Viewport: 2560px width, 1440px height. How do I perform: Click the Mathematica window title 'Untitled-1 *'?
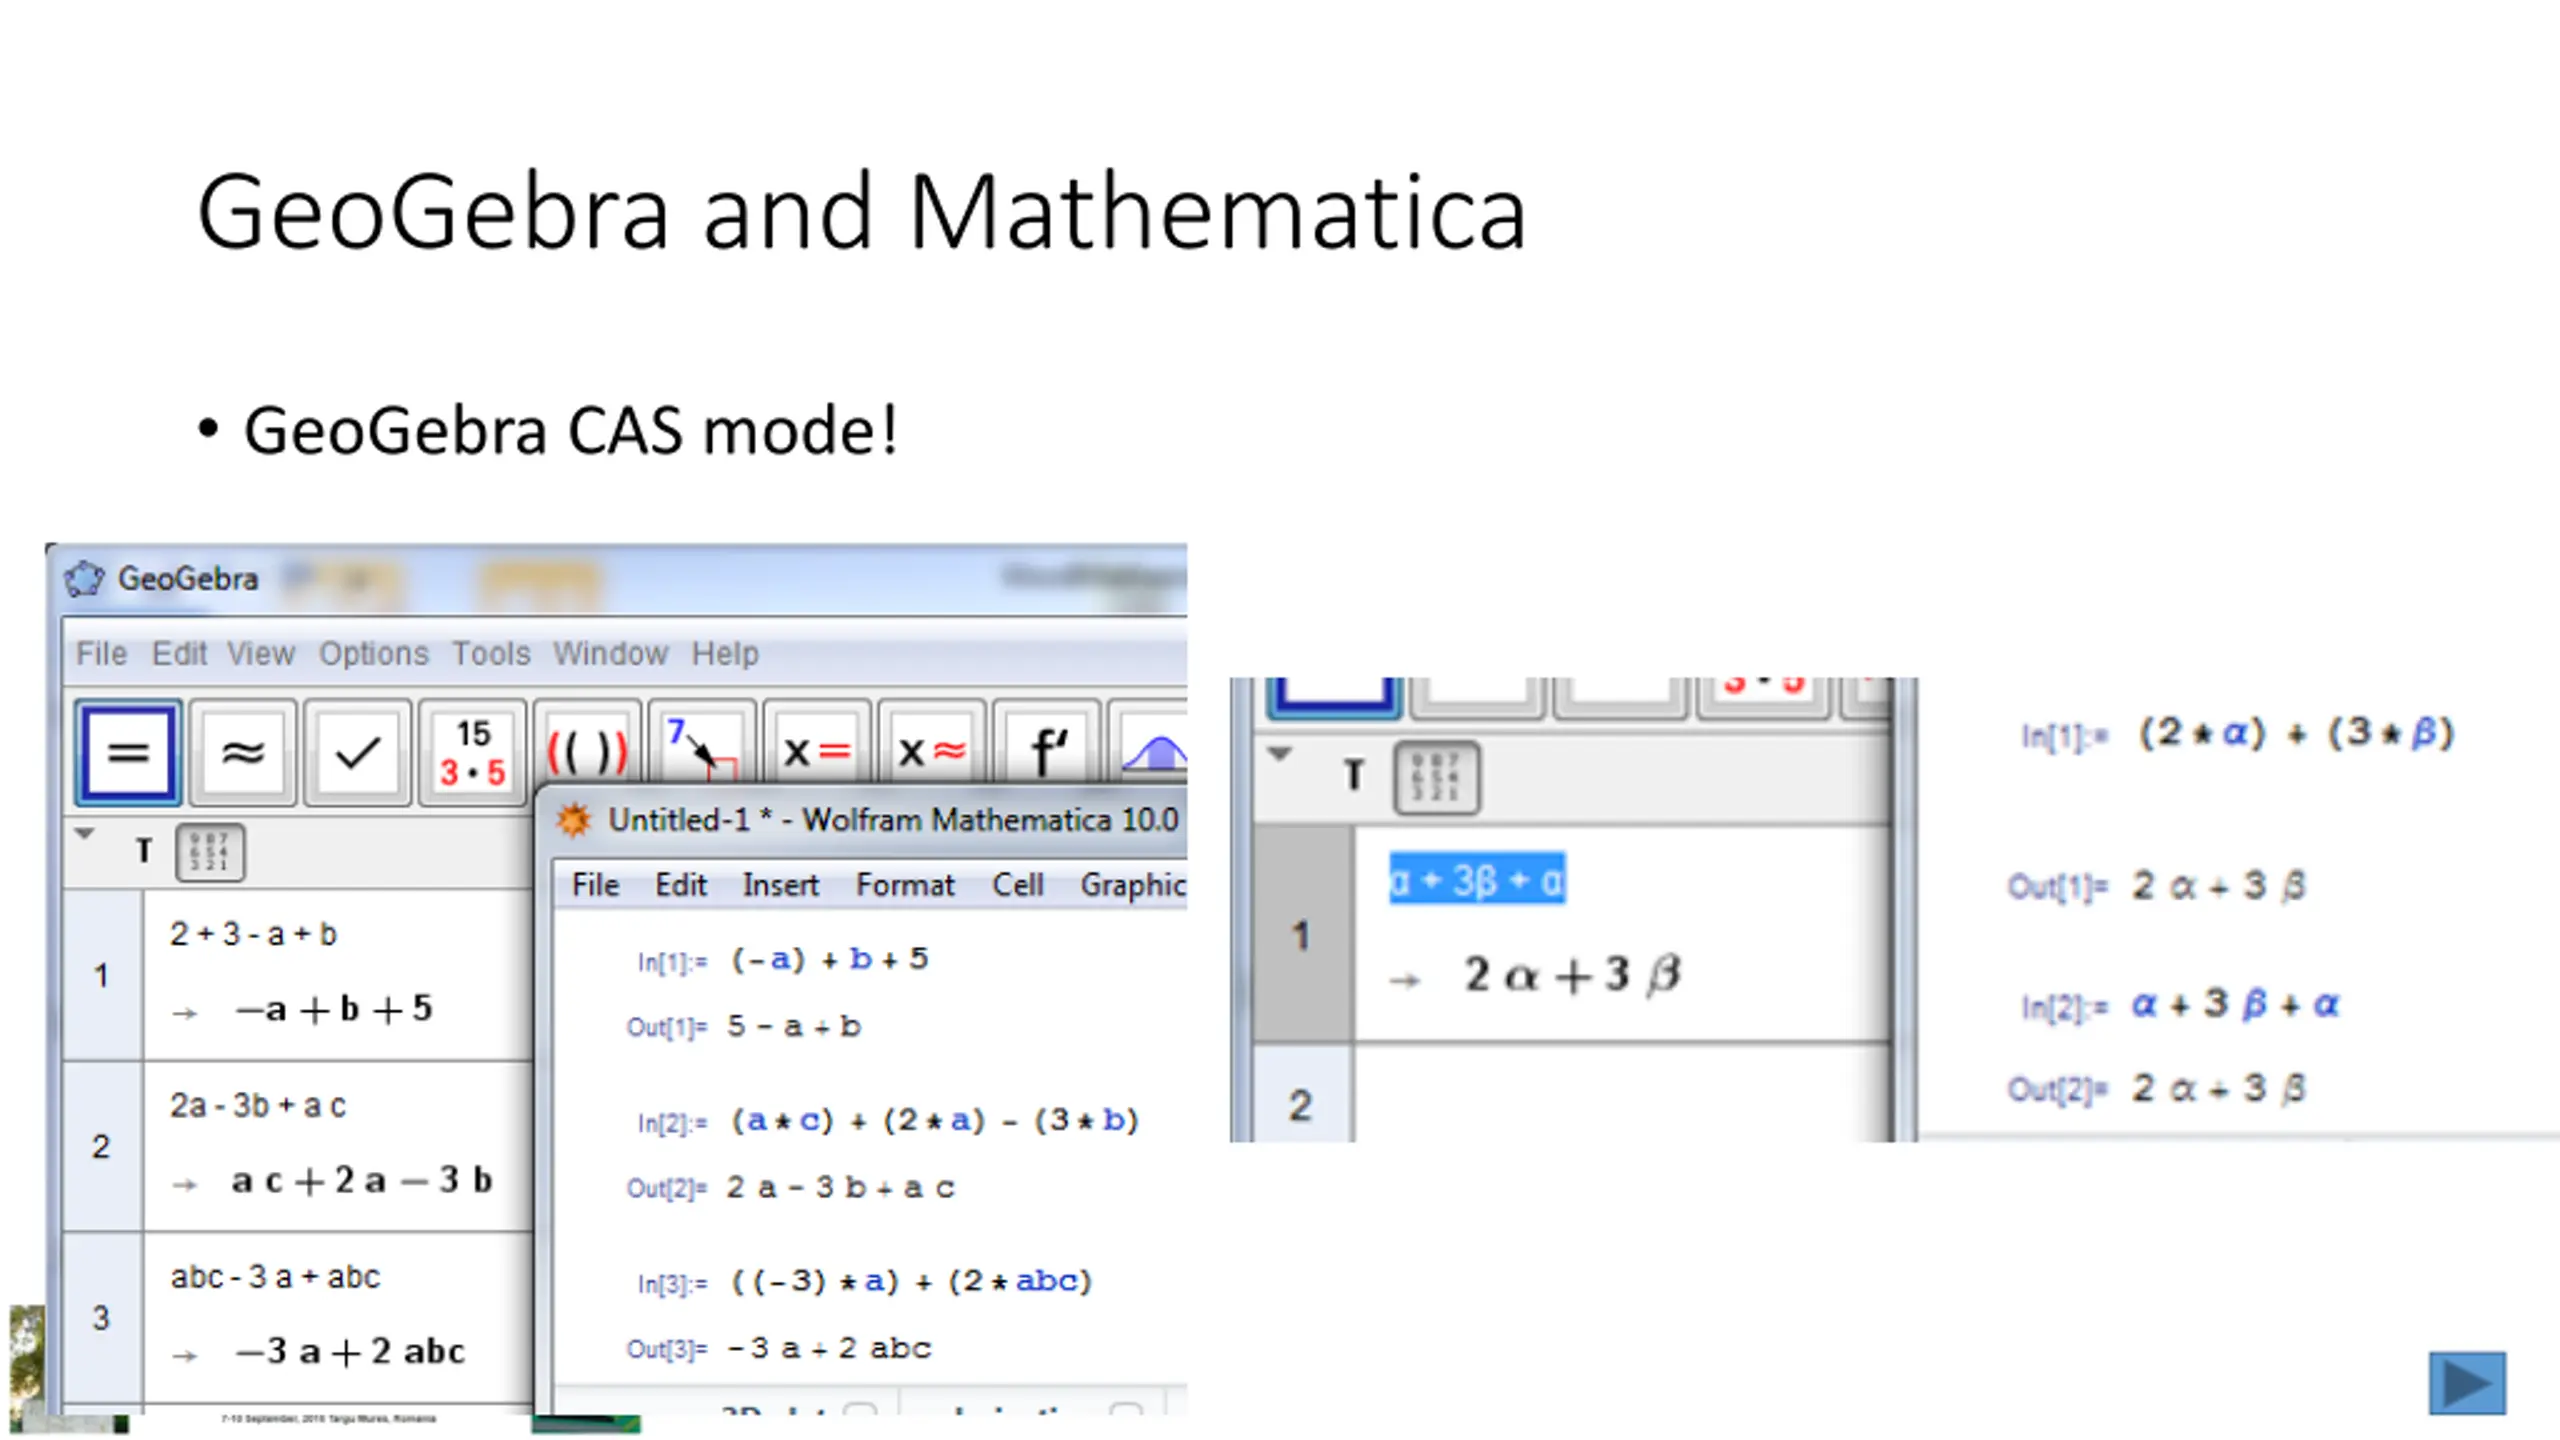pos(690,820)
